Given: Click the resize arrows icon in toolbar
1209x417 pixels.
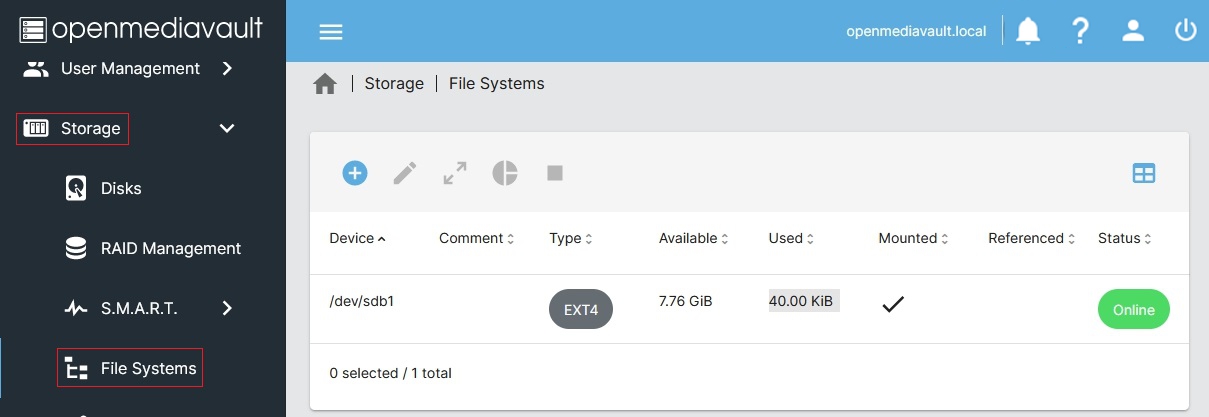Looking at the screenshot, I should 455,173.
